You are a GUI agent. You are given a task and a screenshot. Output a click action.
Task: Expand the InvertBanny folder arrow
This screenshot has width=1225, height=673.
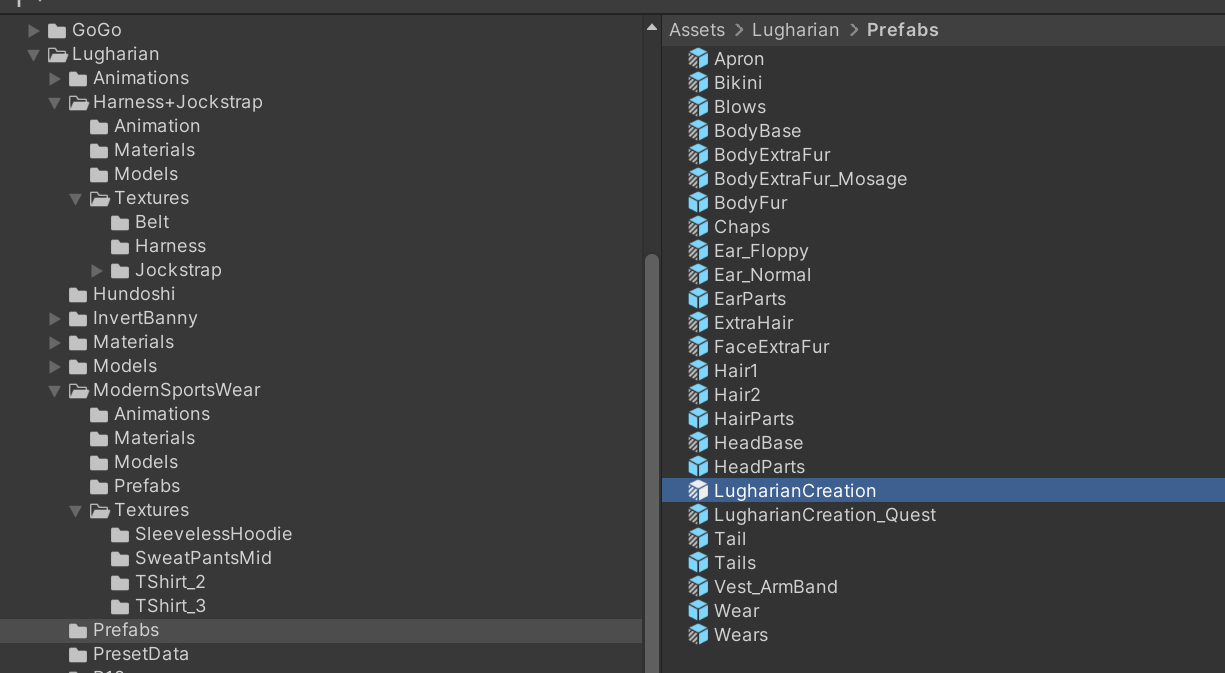coord(55,318)
